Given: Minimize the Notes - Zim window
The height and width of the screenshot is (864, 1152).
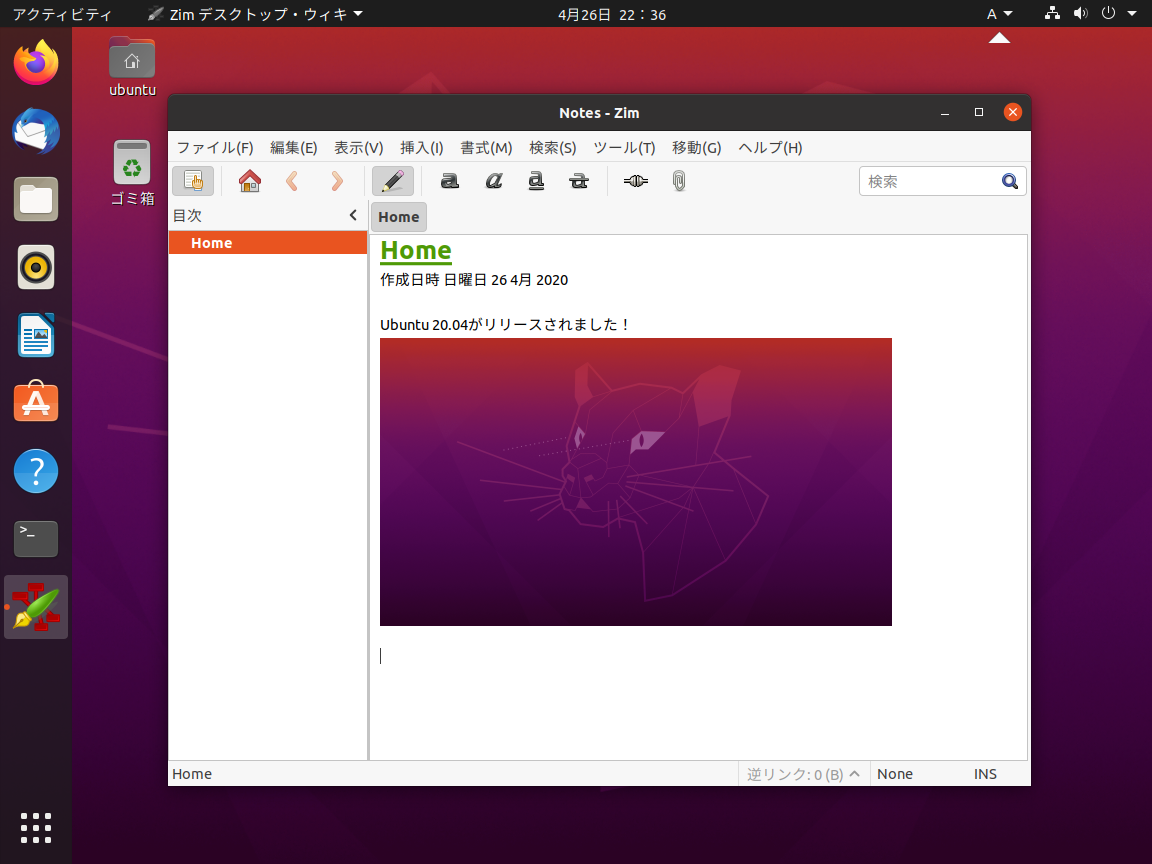Looking at the screenshot, I should [x=945, y=112].
